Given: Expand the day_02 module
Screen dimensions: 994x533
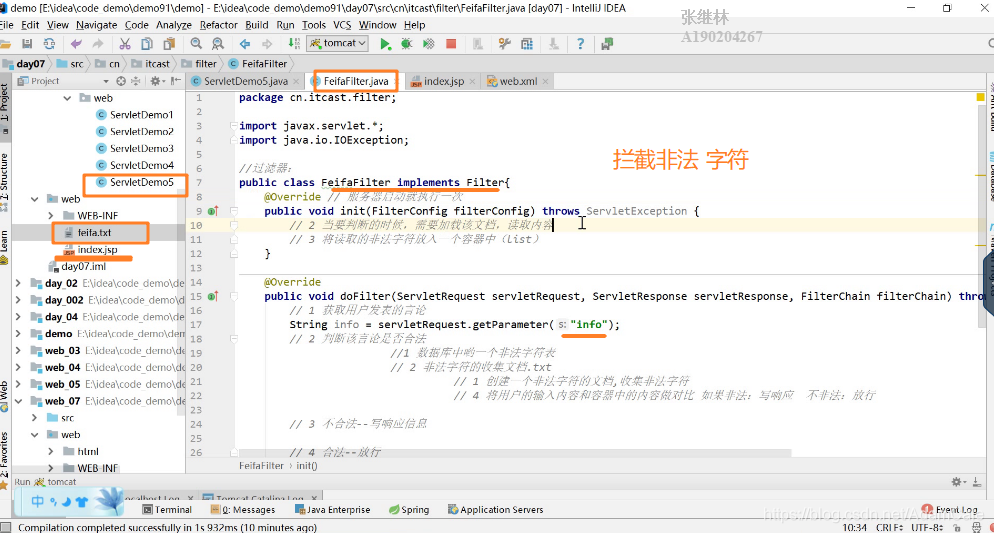Looking at the screenshot, I should [x=18, y=283].
